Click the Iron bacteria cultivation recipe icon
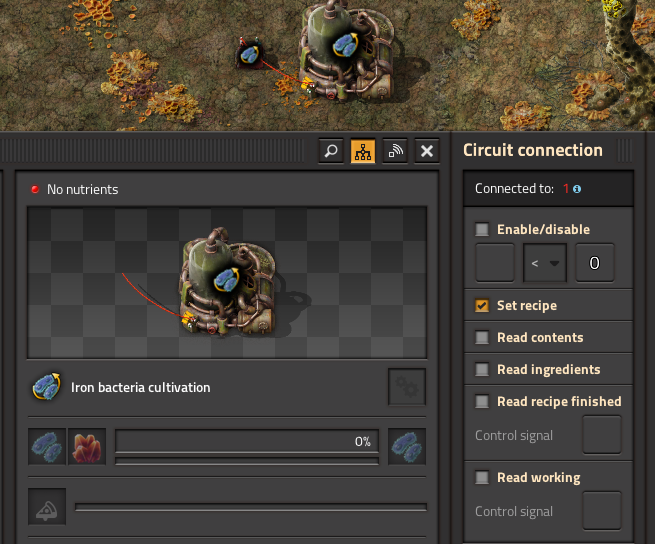 point(46,386)
